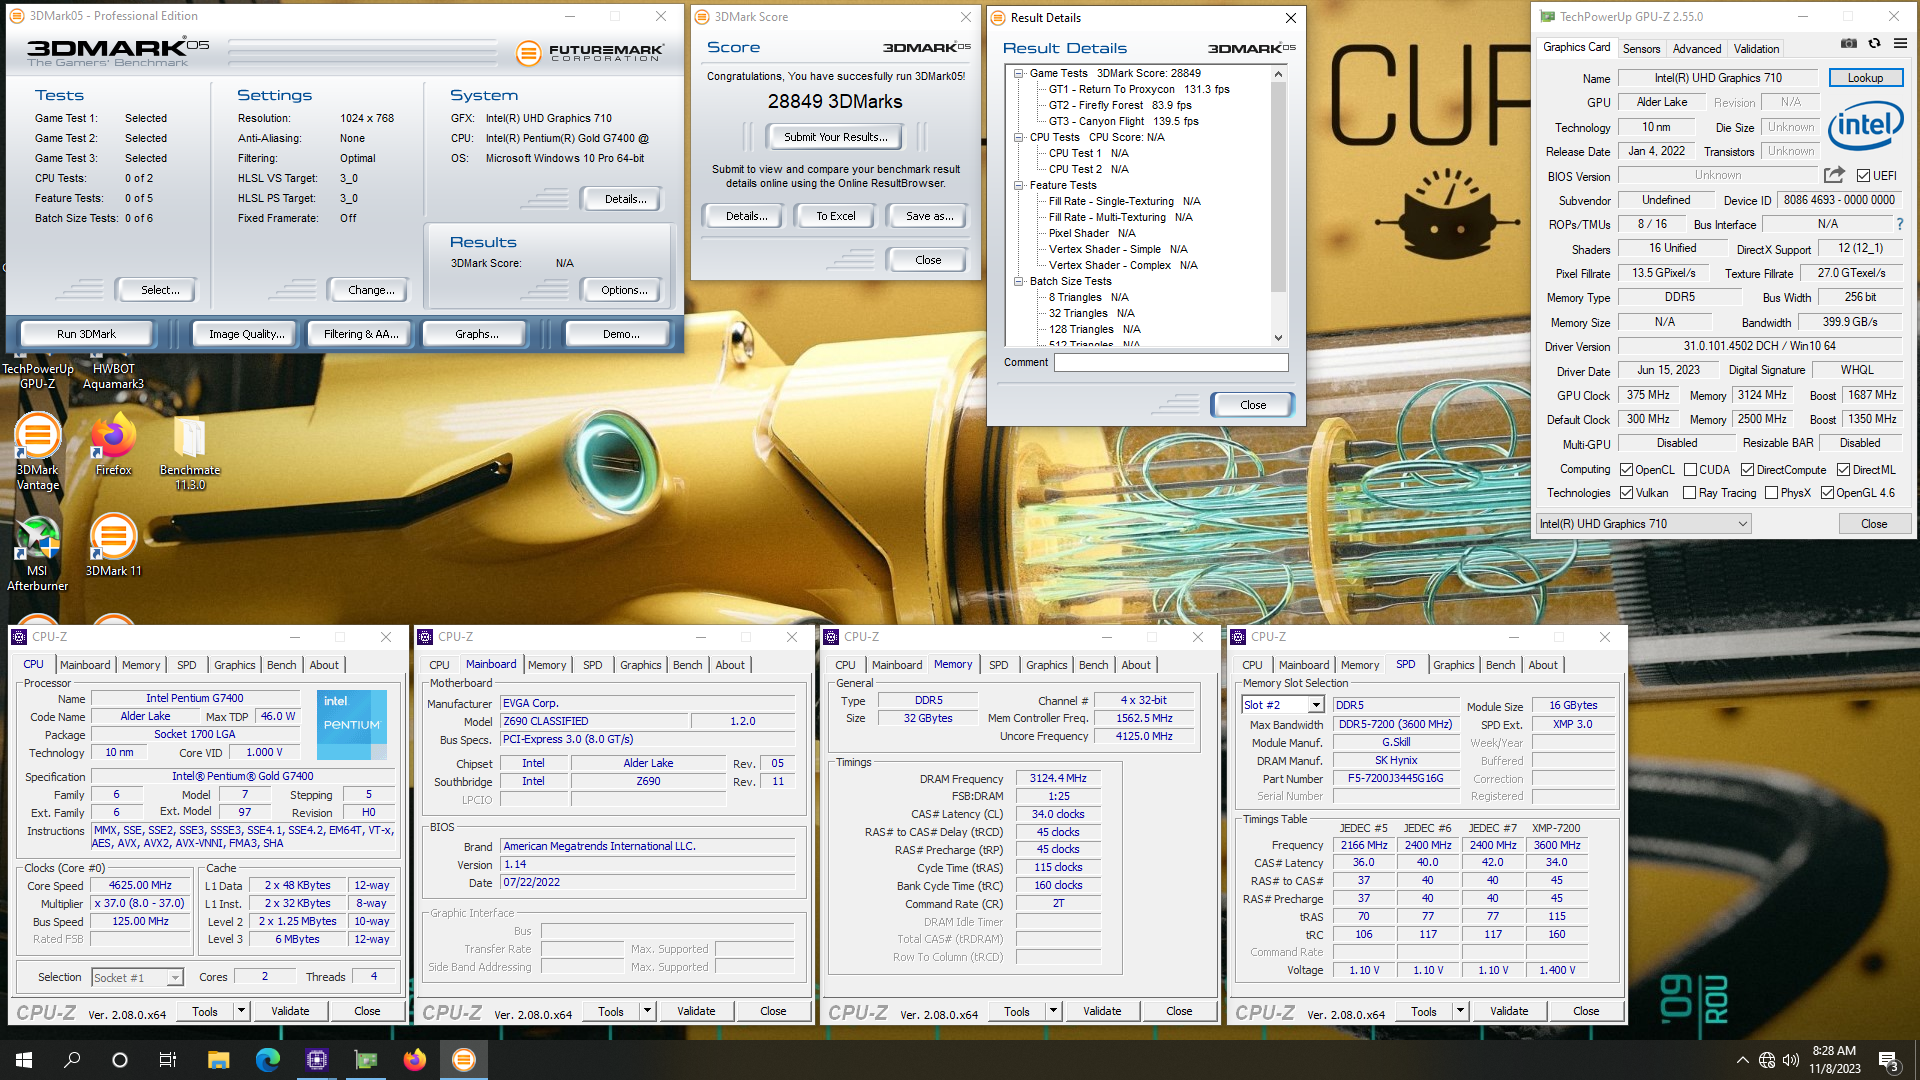Viewport: 1920px width, 1080px height.
Task: Toggle the OpenGL 4.6 checkbox
Action: pyautogui.click(x=1827, y=493)
